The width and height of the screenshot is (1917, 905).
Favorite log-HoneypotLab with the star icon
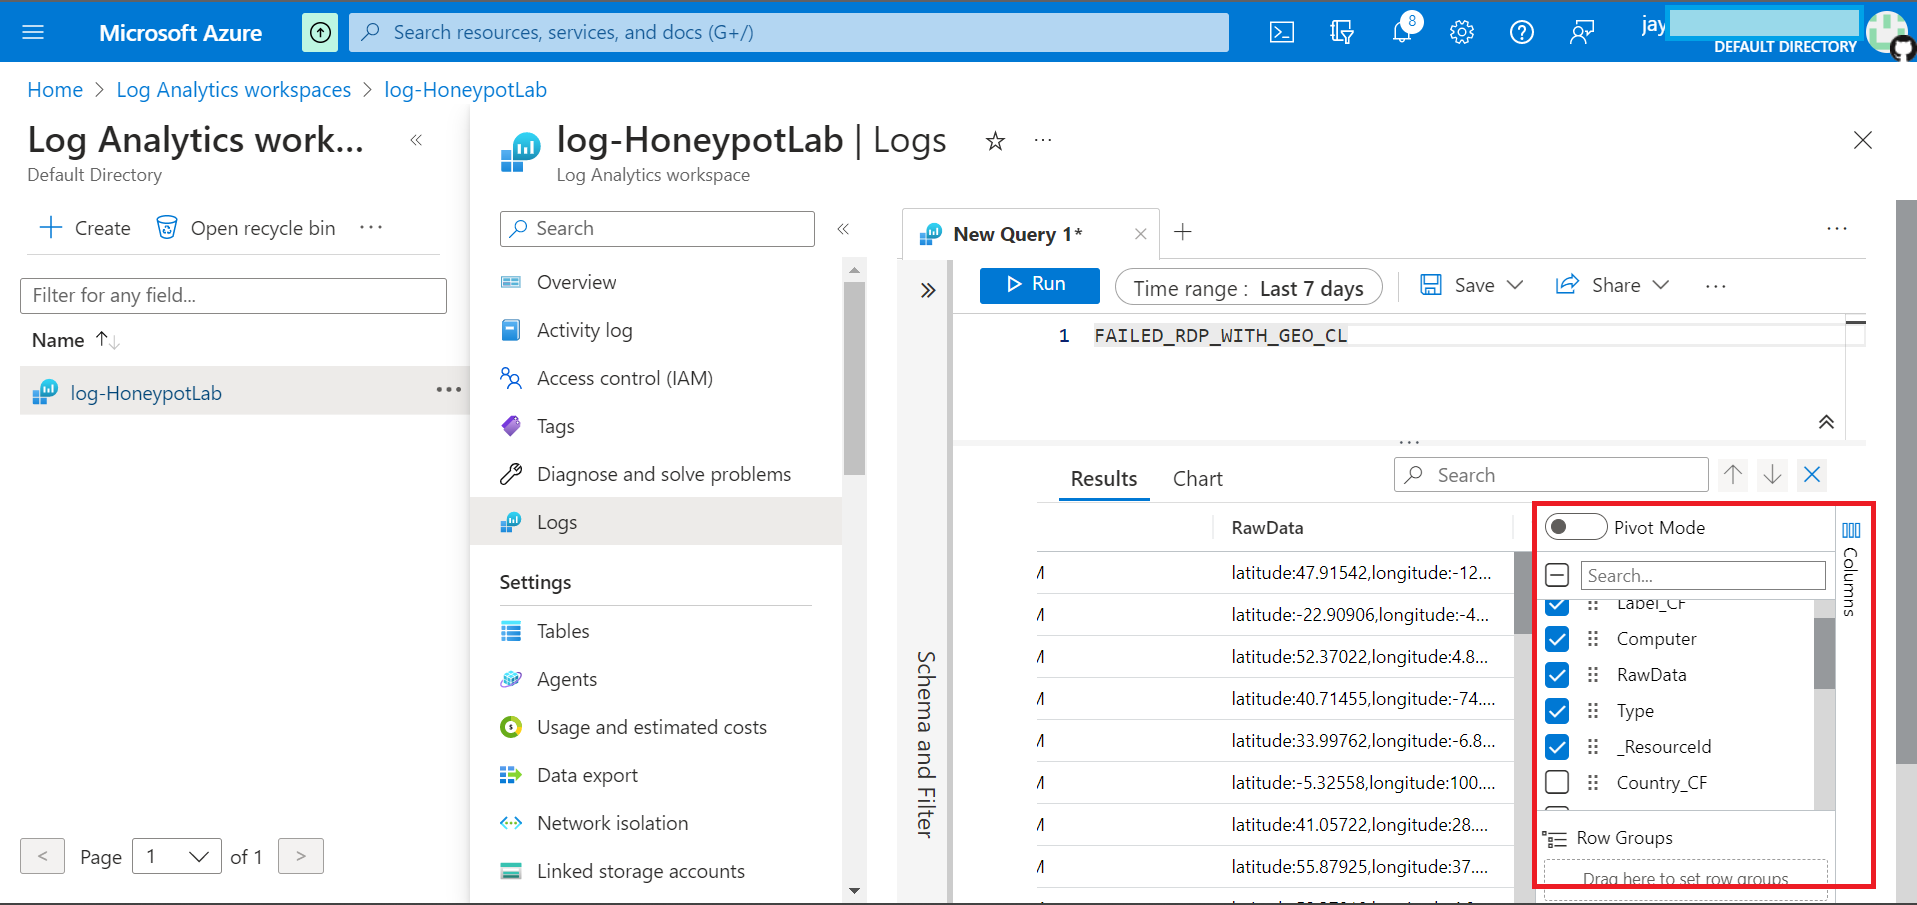click(995, 141)
